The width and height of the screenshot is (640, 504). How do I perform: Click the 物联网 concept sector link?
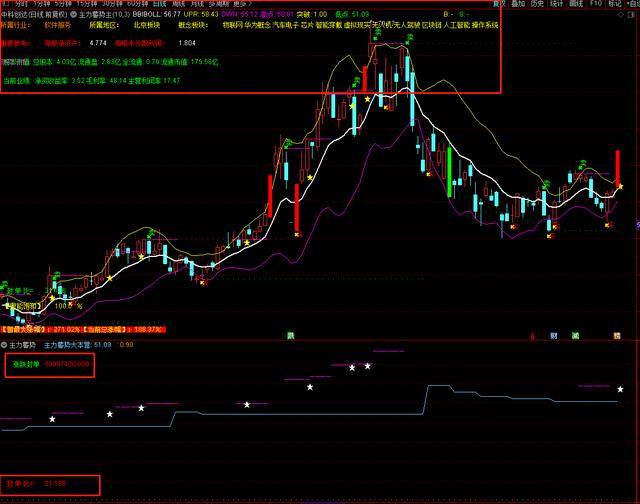click(x=231, y=26)
